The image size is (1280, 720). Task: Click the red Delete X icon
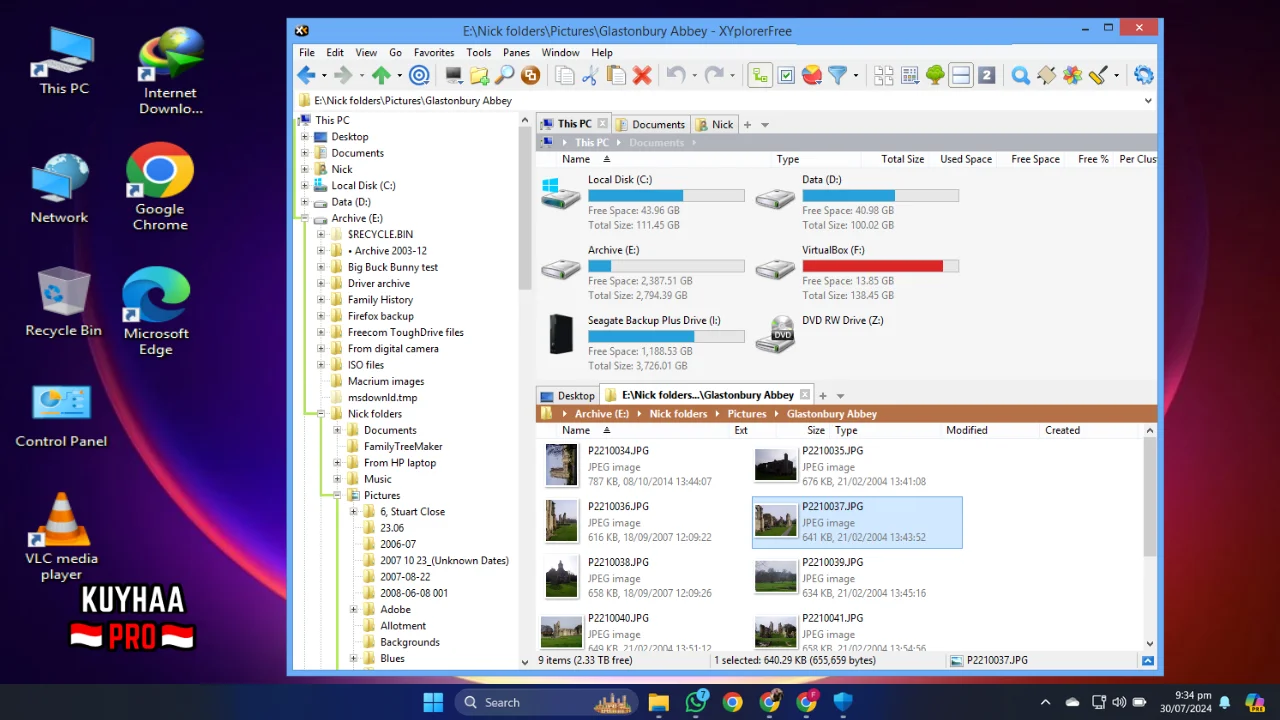point(642,75)
